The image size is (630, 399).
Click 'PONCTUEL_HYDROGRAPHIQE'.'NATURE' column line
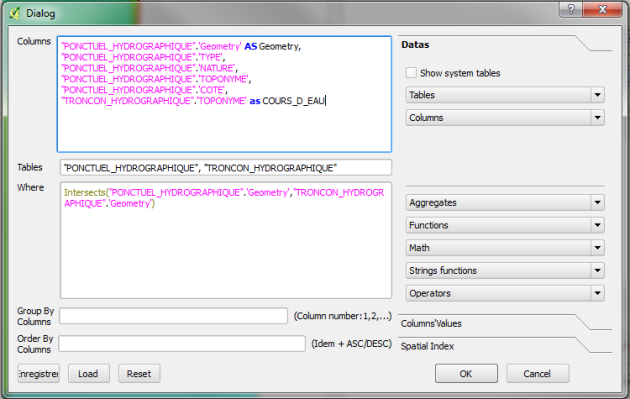coord(149,68)
